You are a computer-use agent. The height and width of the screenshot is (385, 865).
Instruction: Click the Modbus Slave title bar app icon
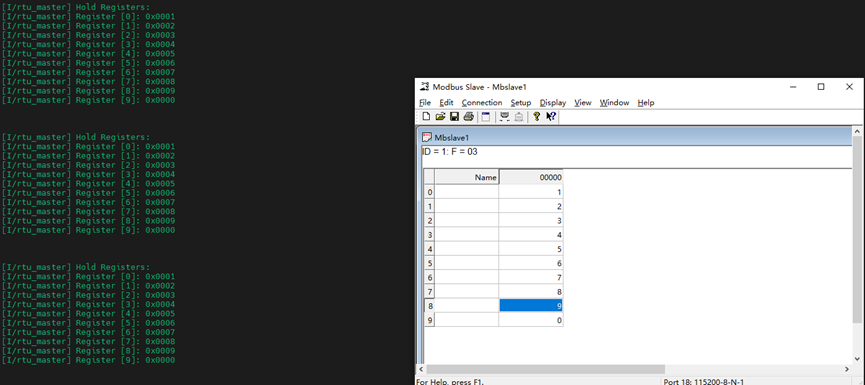[x=424, y=87]
